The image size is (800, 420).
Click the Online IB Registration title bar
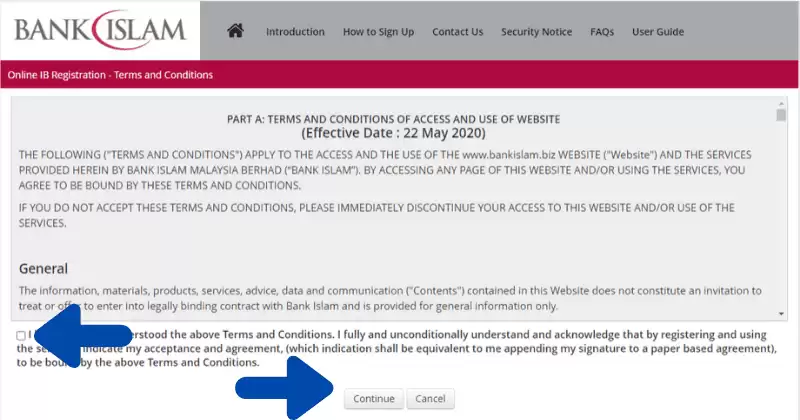(110, 75)
